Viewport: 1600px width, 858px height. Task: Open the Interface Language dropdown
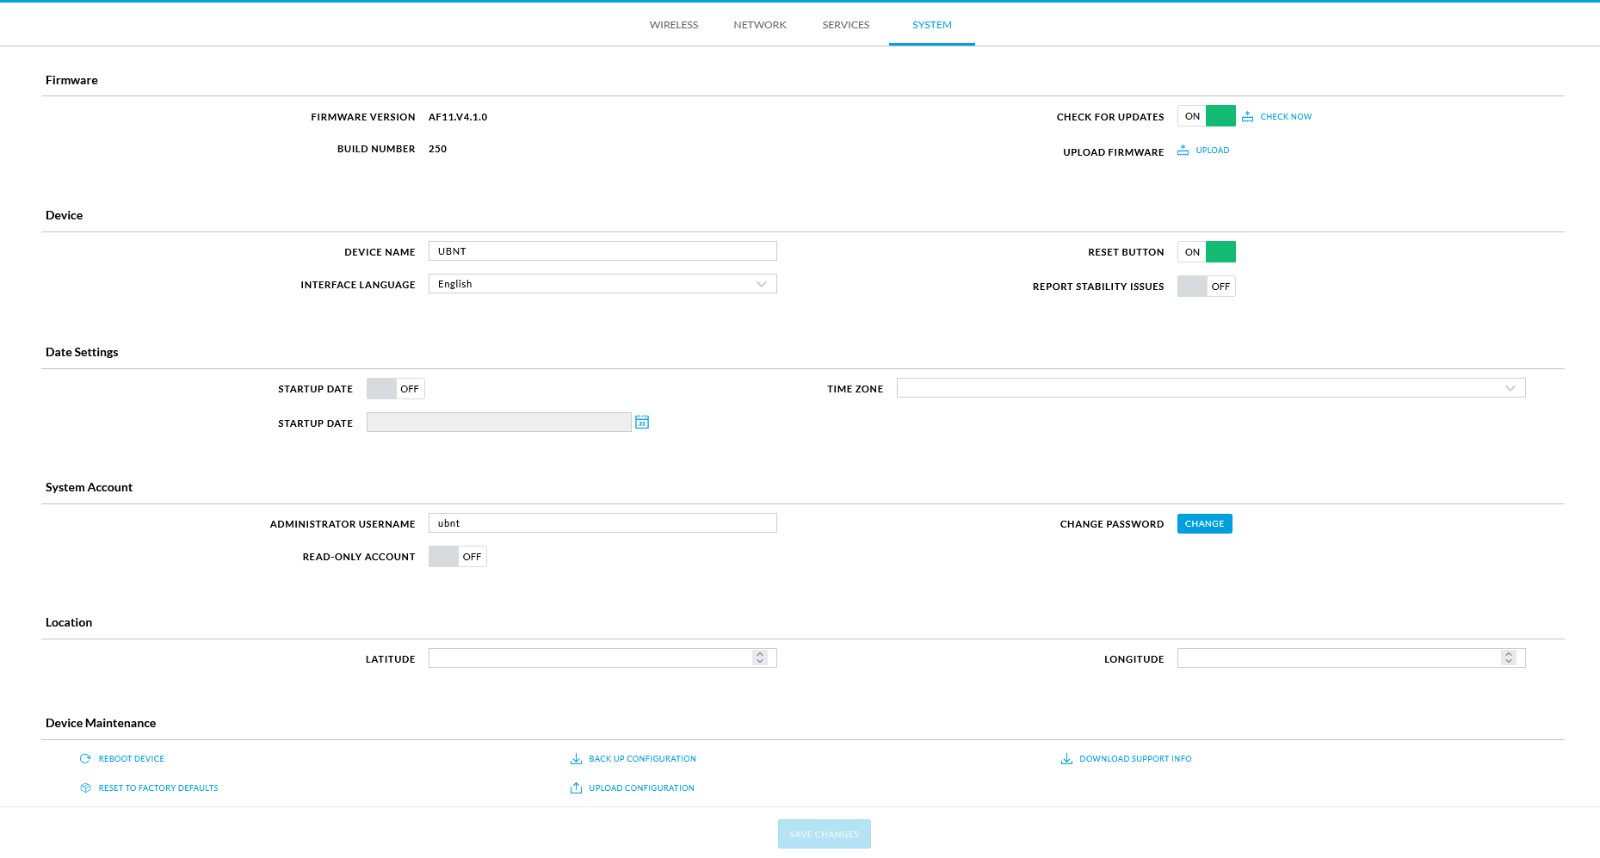pos(602,284)
